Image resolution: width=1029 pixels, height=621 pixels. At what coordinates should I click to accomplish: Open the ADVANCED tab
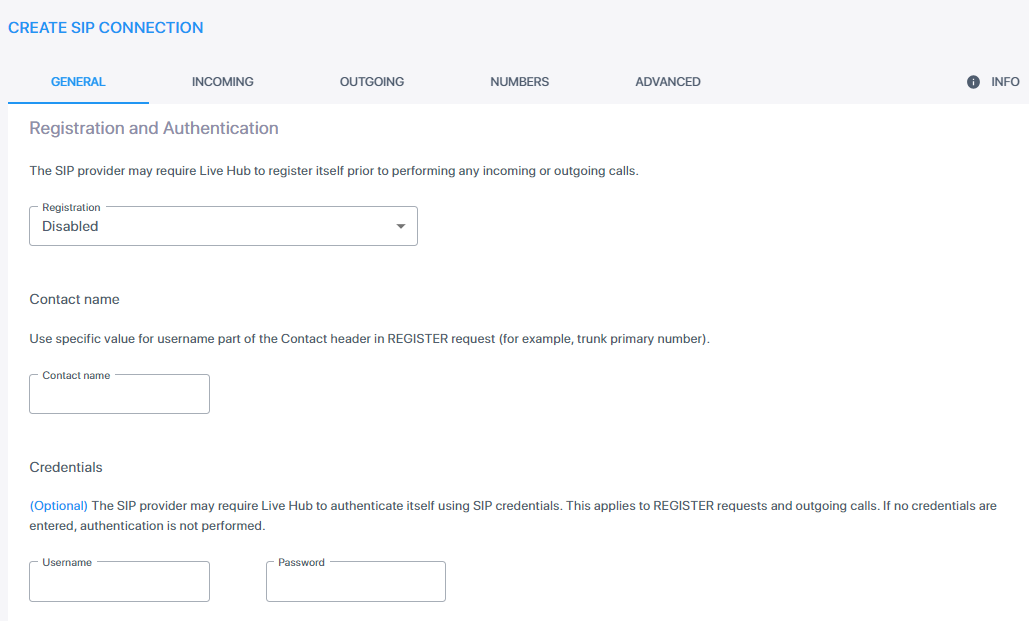[667, 82]
